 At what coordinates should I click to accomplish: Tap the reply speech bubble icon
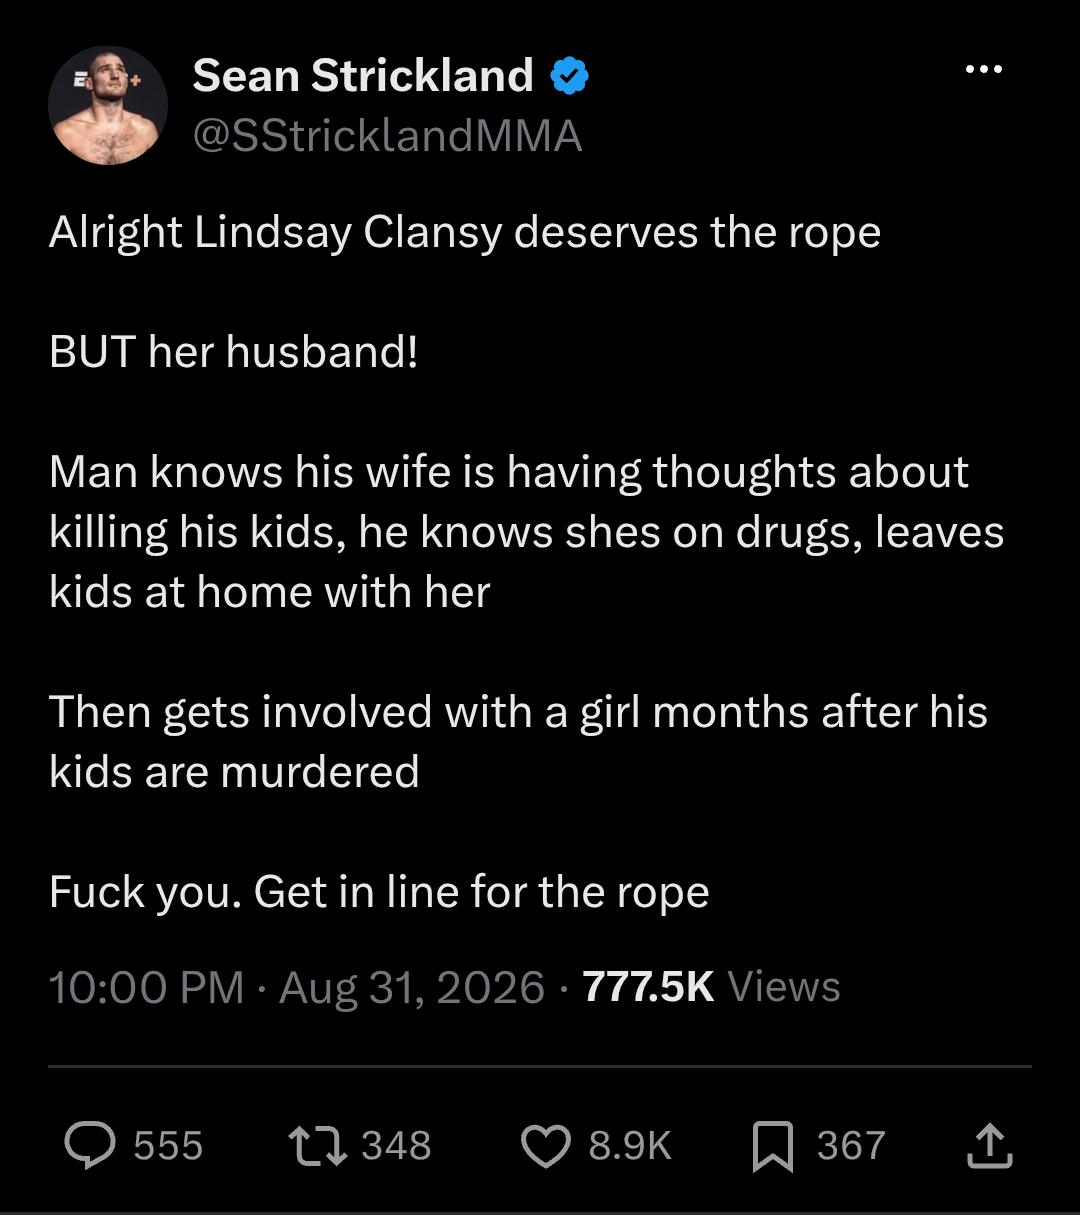pyautogui.click(x=90, y=1146)
